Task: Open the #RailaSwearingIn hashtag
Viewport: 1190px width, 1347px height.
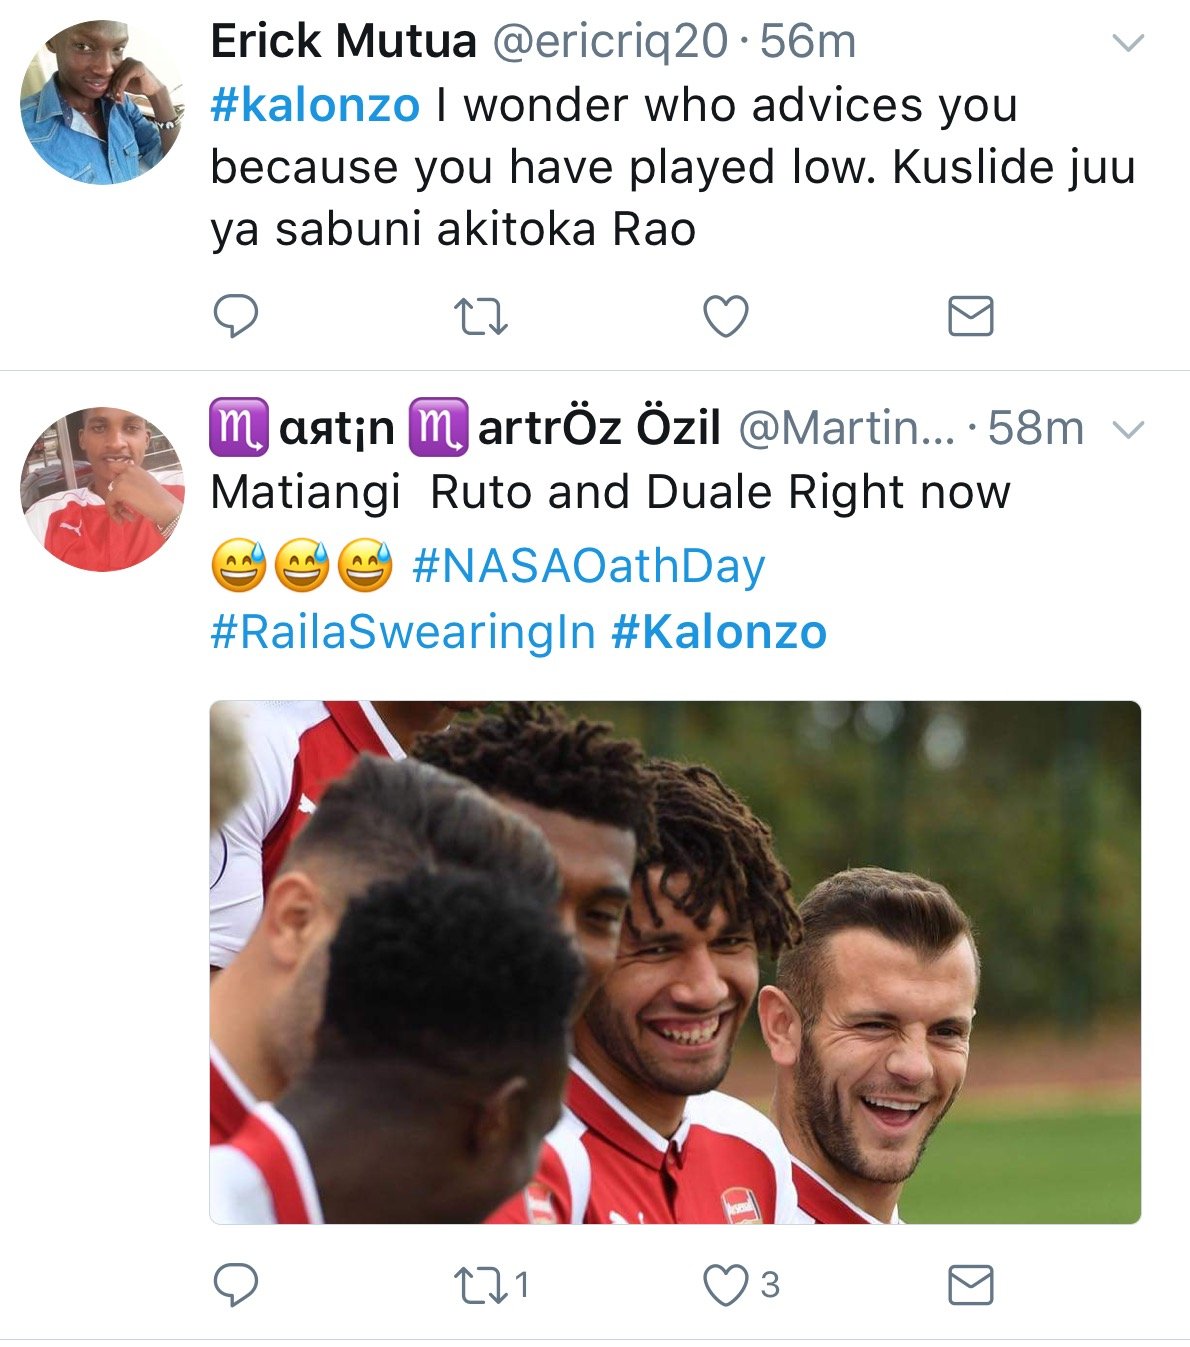Action: pos(403,632)
